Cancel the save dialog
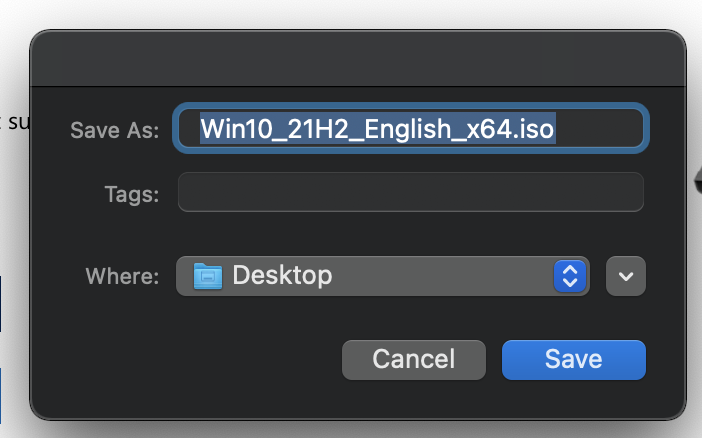This screenshot has height=438, width=702. pyautogui.click(x=414, y=360)
